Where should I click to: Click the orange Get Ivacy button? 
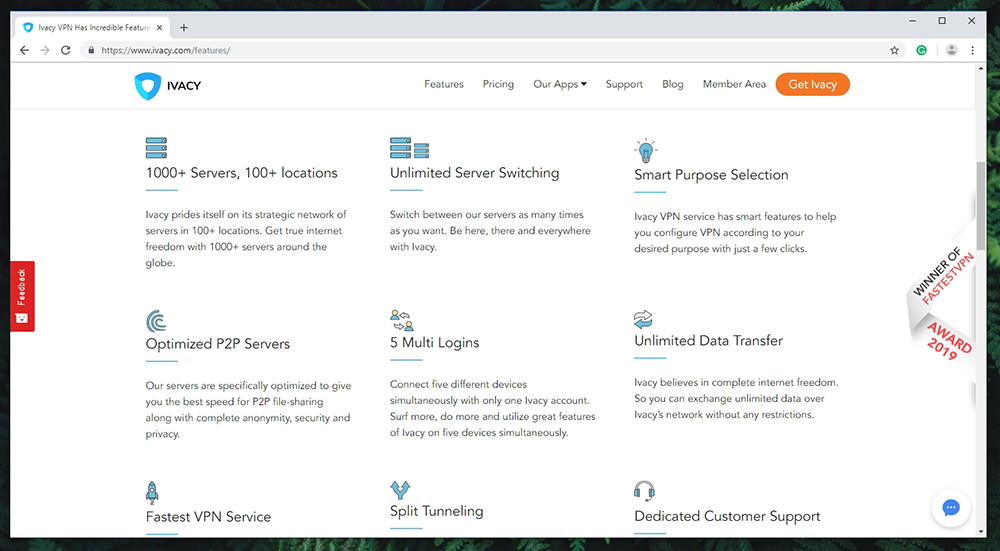[812, 84]
